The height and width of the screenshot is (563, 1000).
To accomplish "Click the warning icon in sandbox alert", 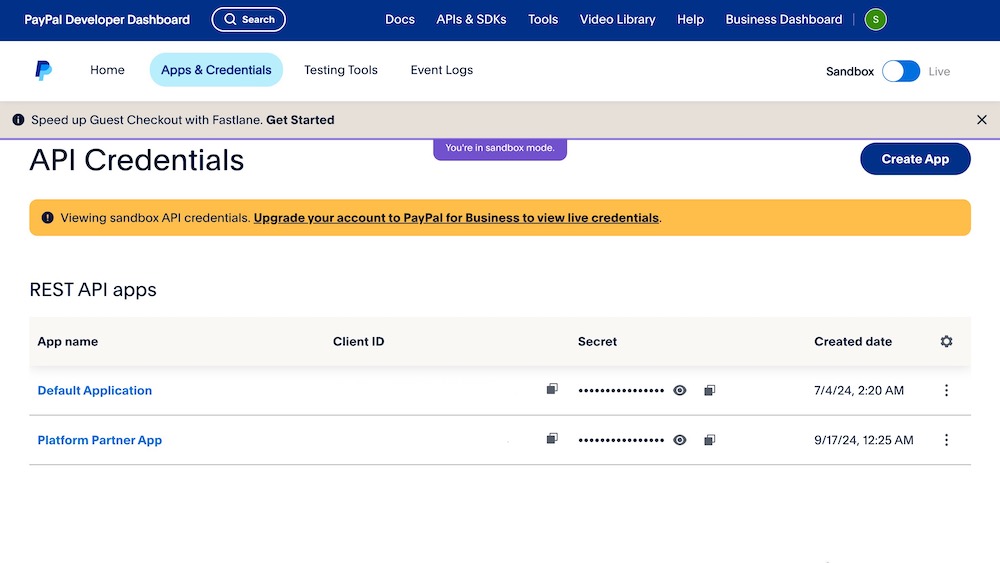I will coord(47,217).
